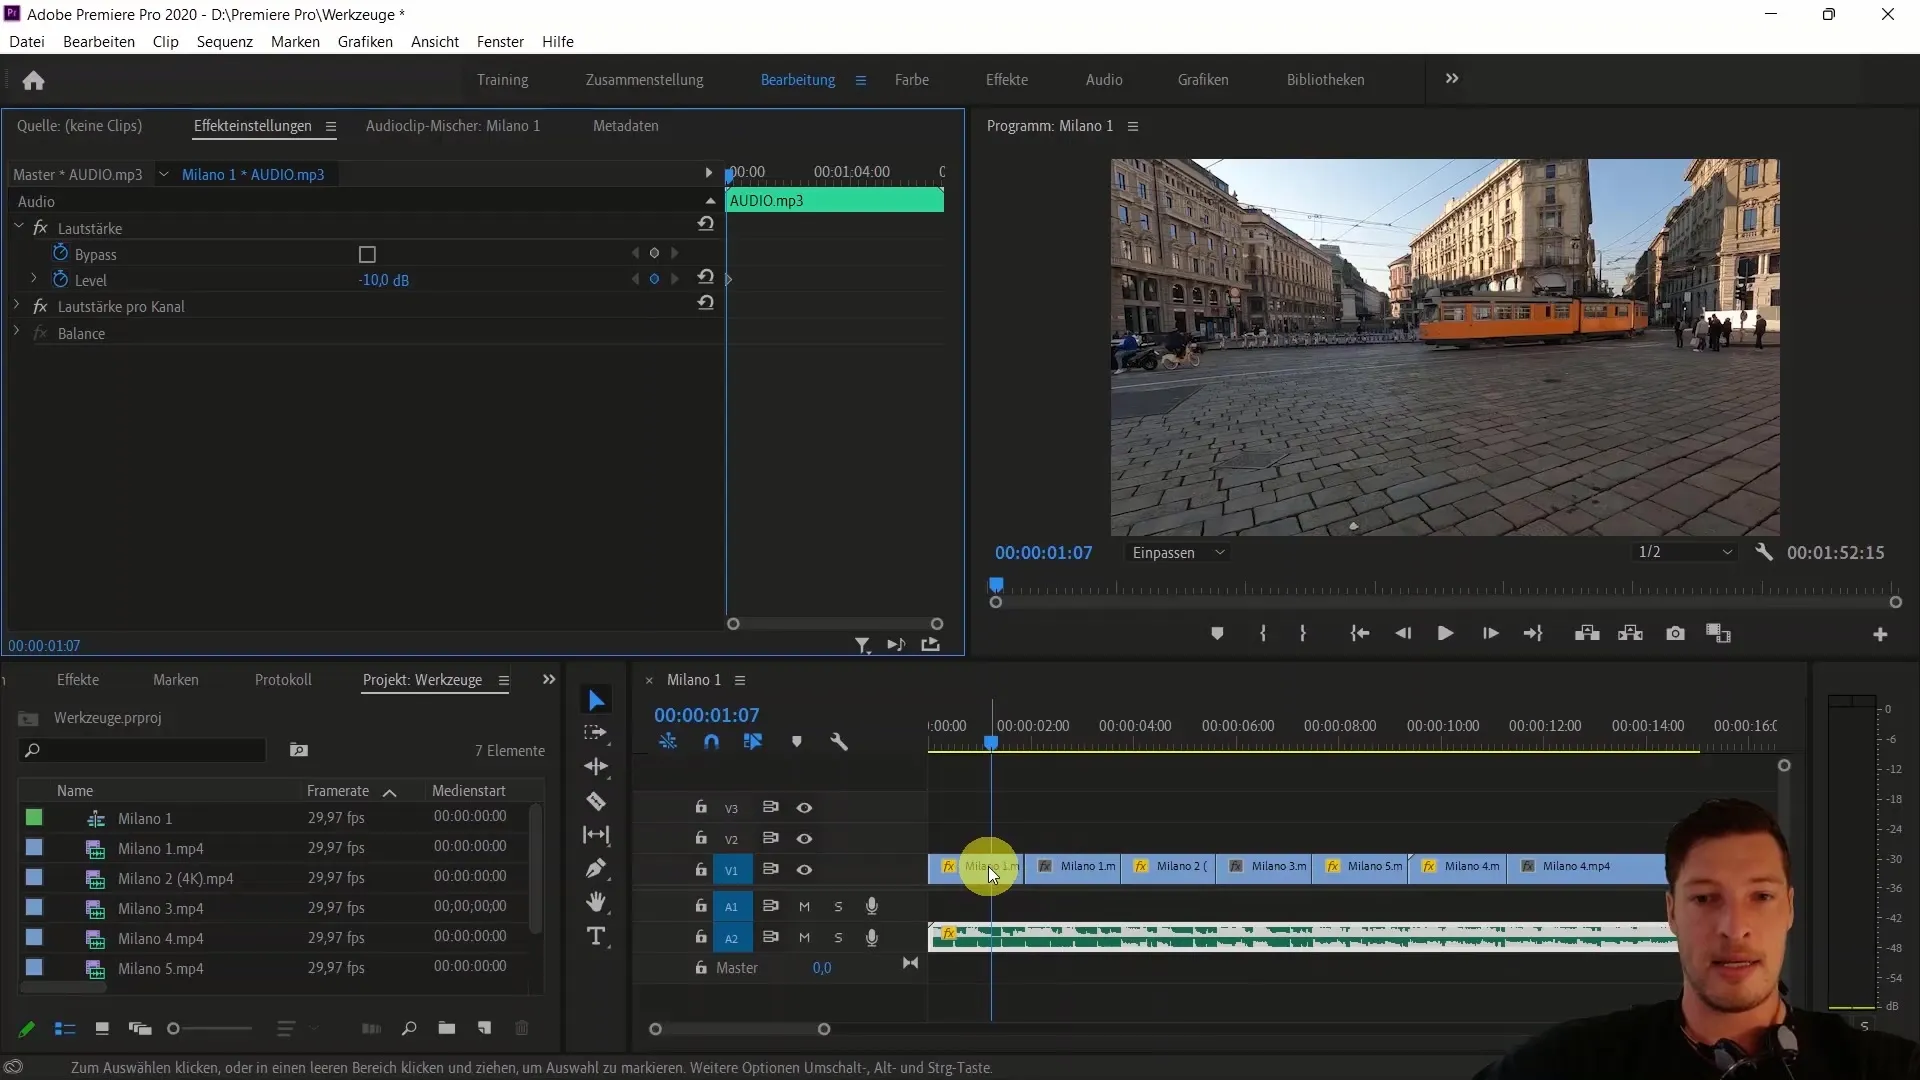Open comparison view in Program monitor
1920x1080 pixels.
pos(1718,633)
